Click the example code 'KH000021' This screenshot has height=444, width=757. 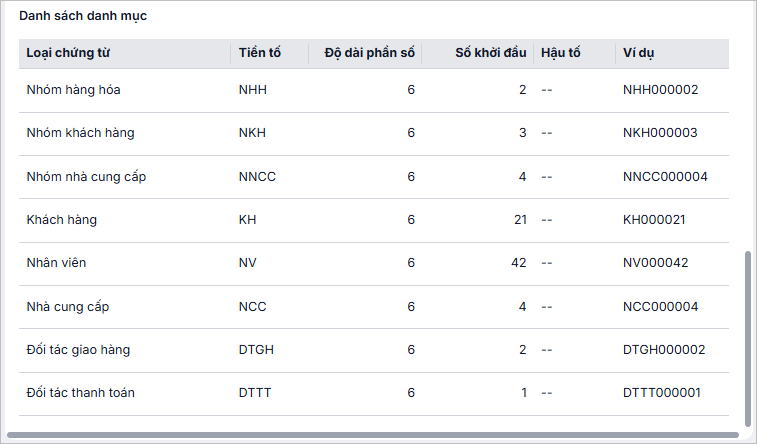coord(654,220)
